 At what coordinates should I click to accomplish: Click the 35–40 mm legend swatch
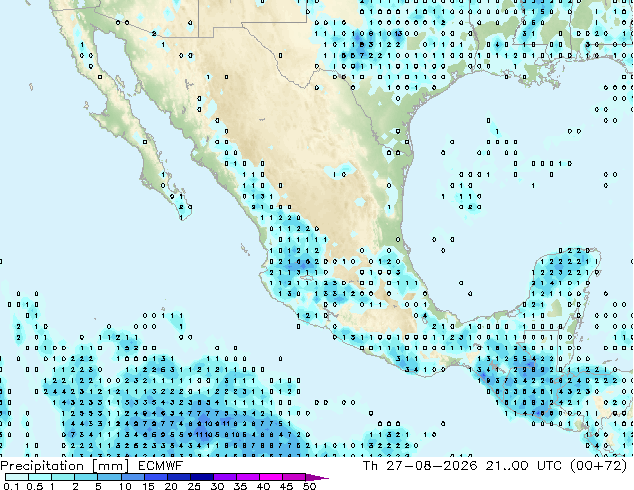(247, 477)
